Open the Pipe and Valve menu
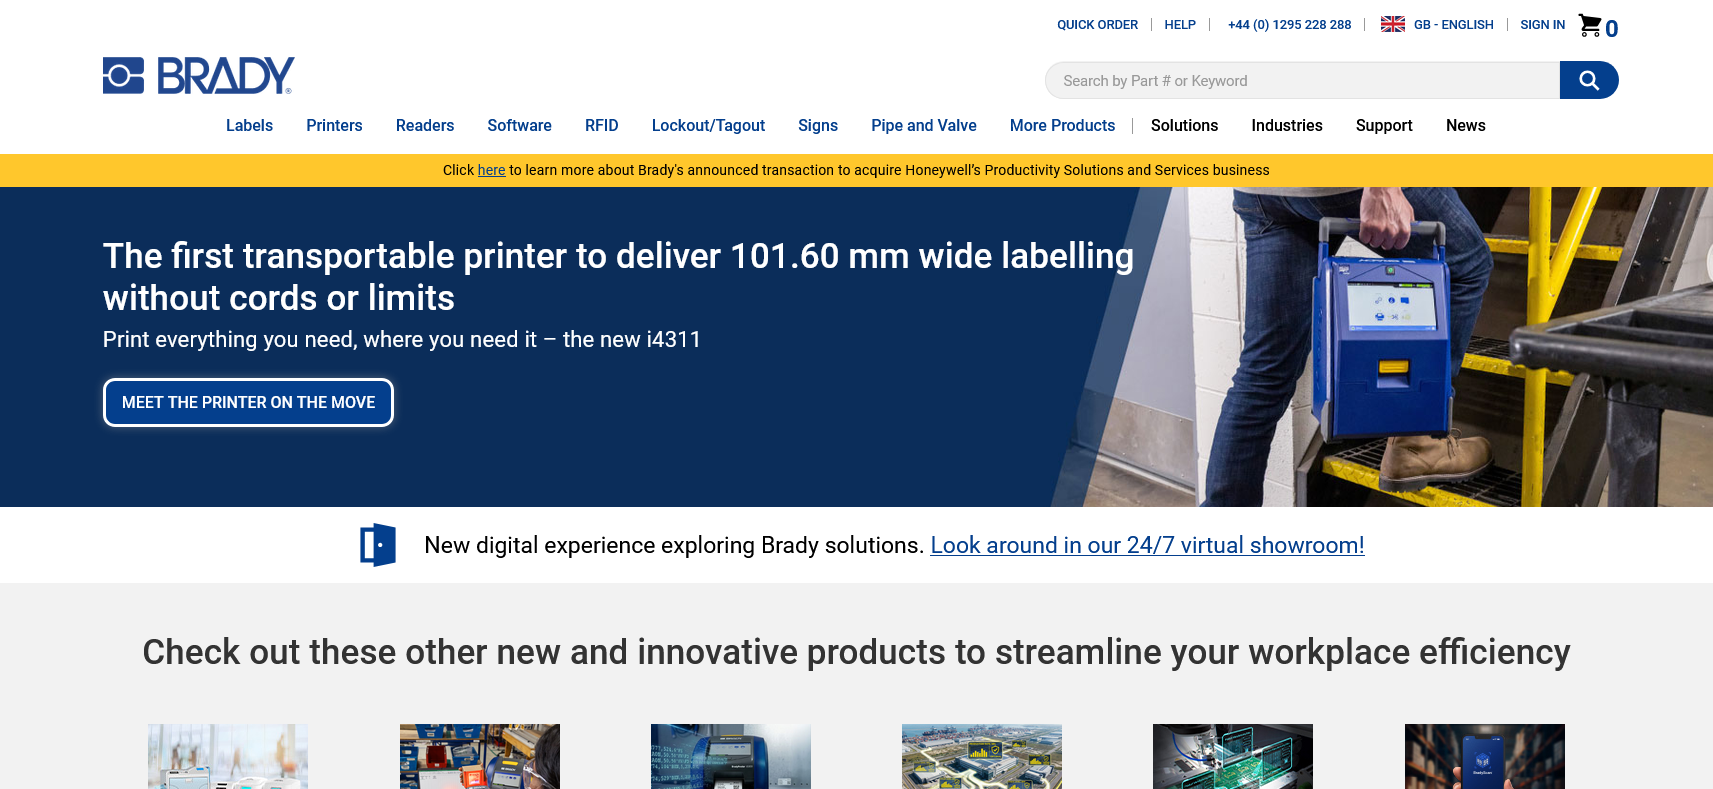The image size is (1713, 789). 924,125
